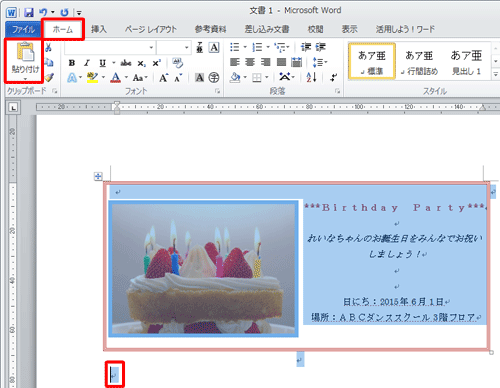
Task: Click the birthday cake picture
Action: click(x=203, y=268)
